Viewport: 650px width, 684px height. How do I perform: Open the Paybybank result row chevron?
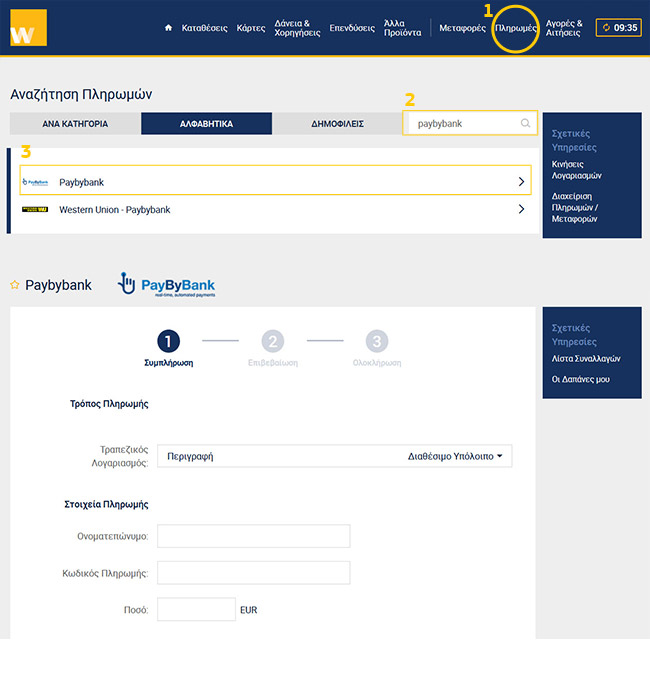click(521, 182)
